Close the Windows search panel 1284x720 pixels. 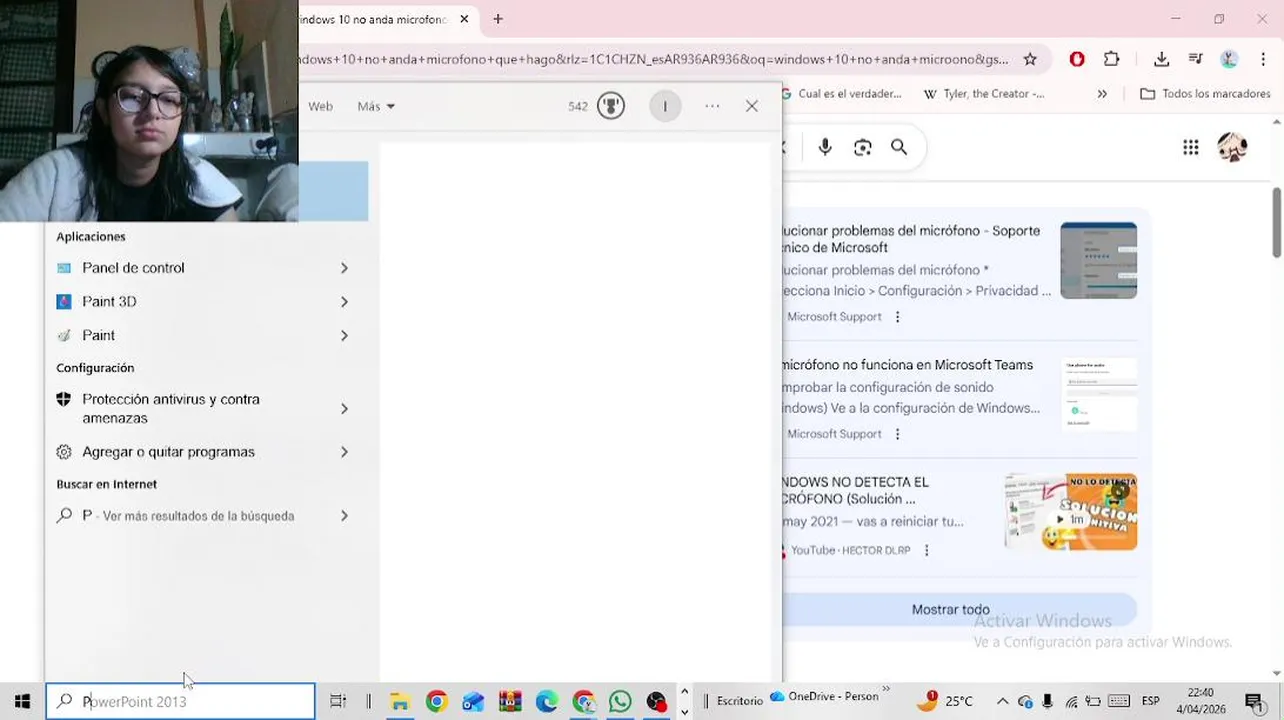coord(752,106)
